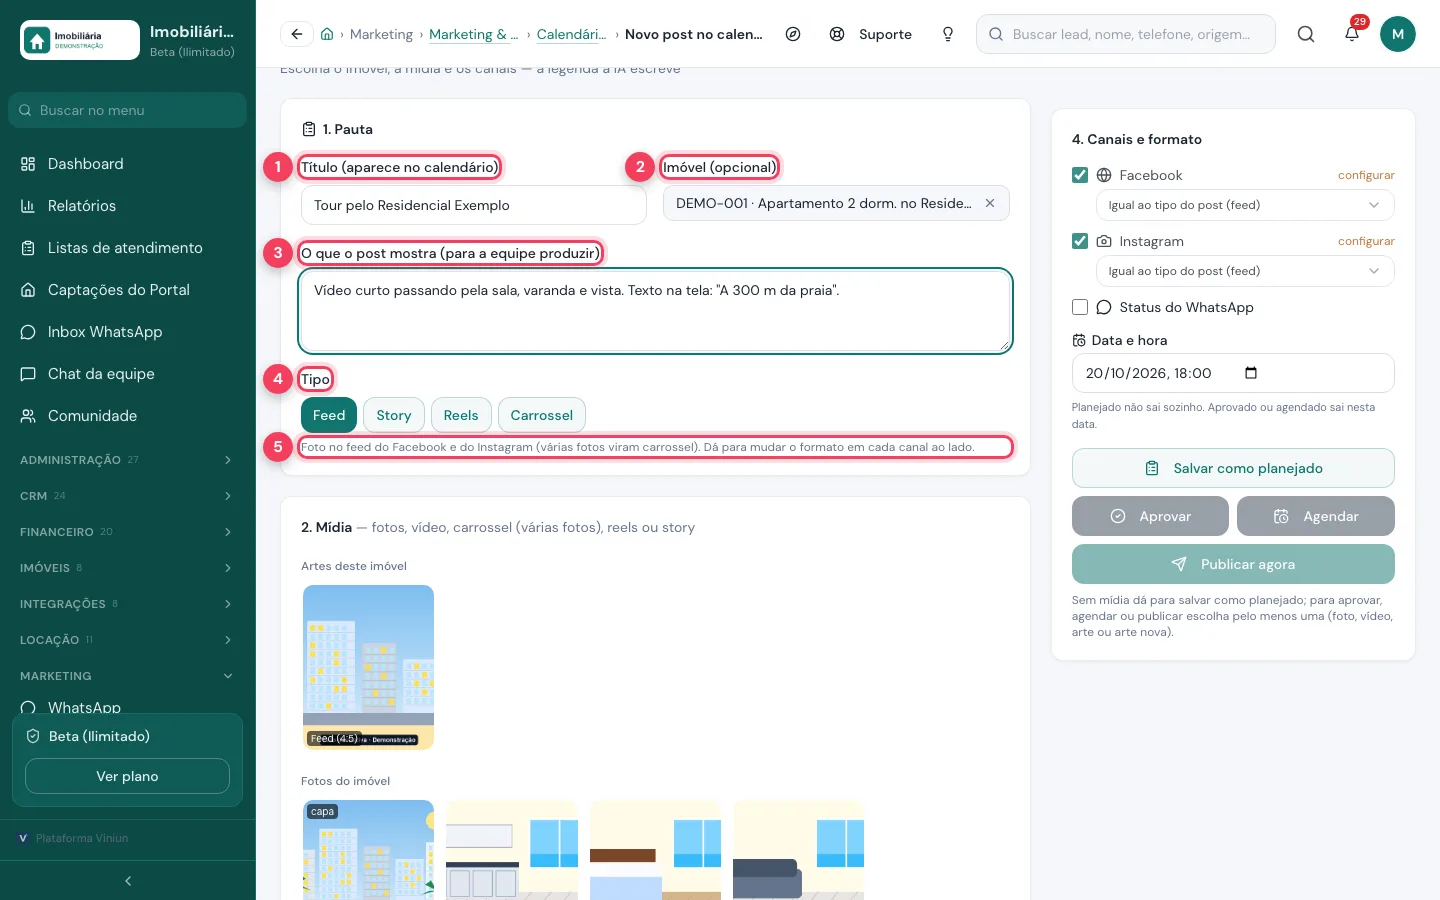This screenshot has width=1440, height=900.
Task: Click Salvar como planejado button
Action: tap(1233, 468)
